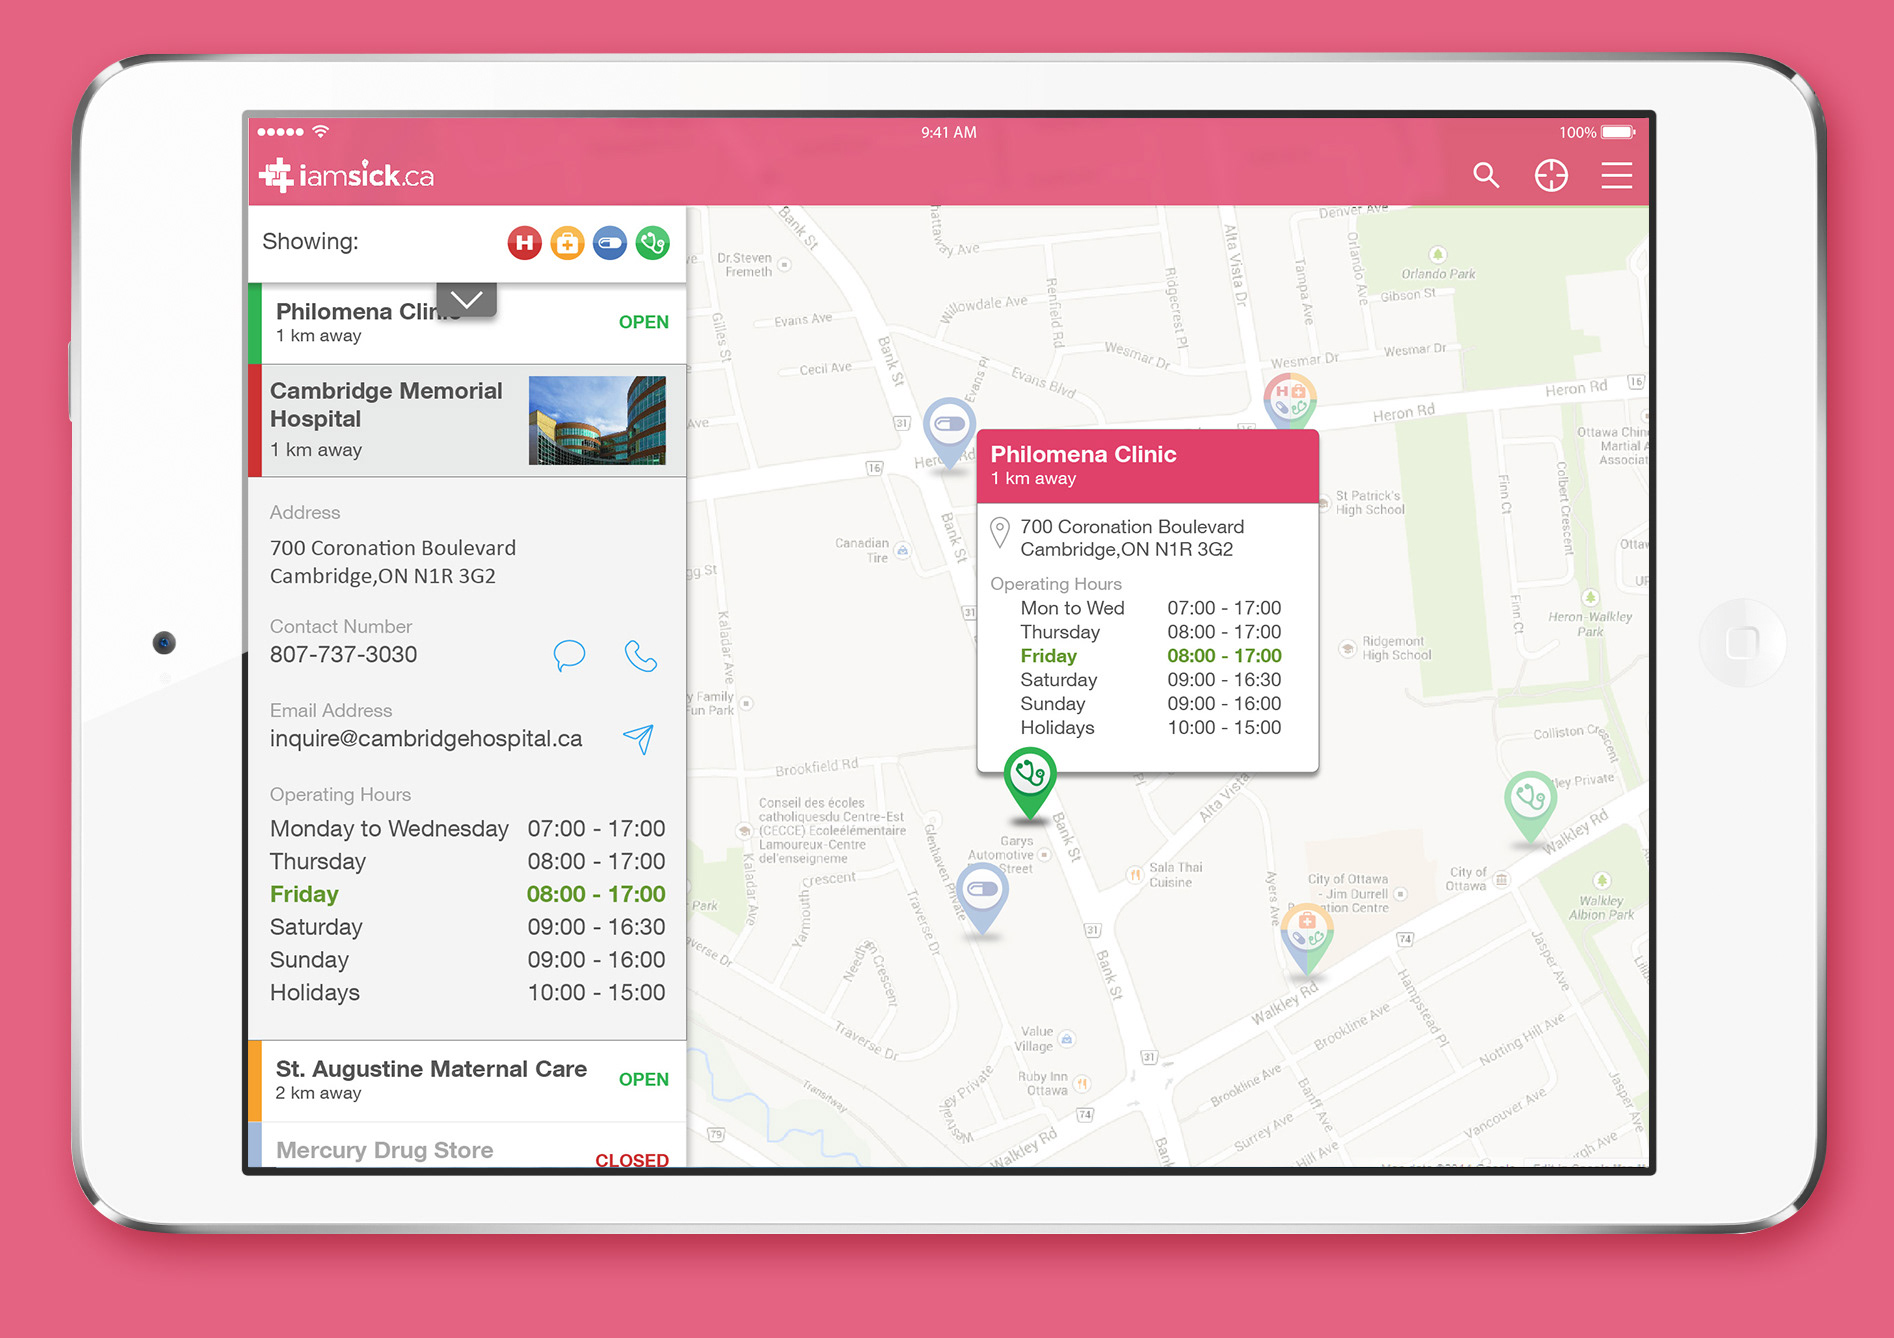Image resolution: width=1894 pixels, height=1338 pixels.
Task: Select highlighted Friday hours in sidebar
Action: pos(467,894)
